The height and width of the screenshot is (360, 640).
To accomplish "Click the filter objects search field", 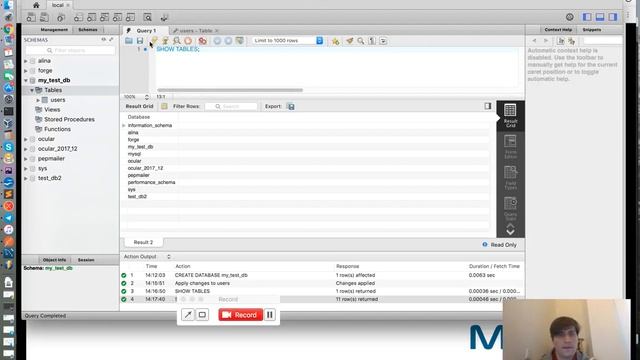I will 70,50.
